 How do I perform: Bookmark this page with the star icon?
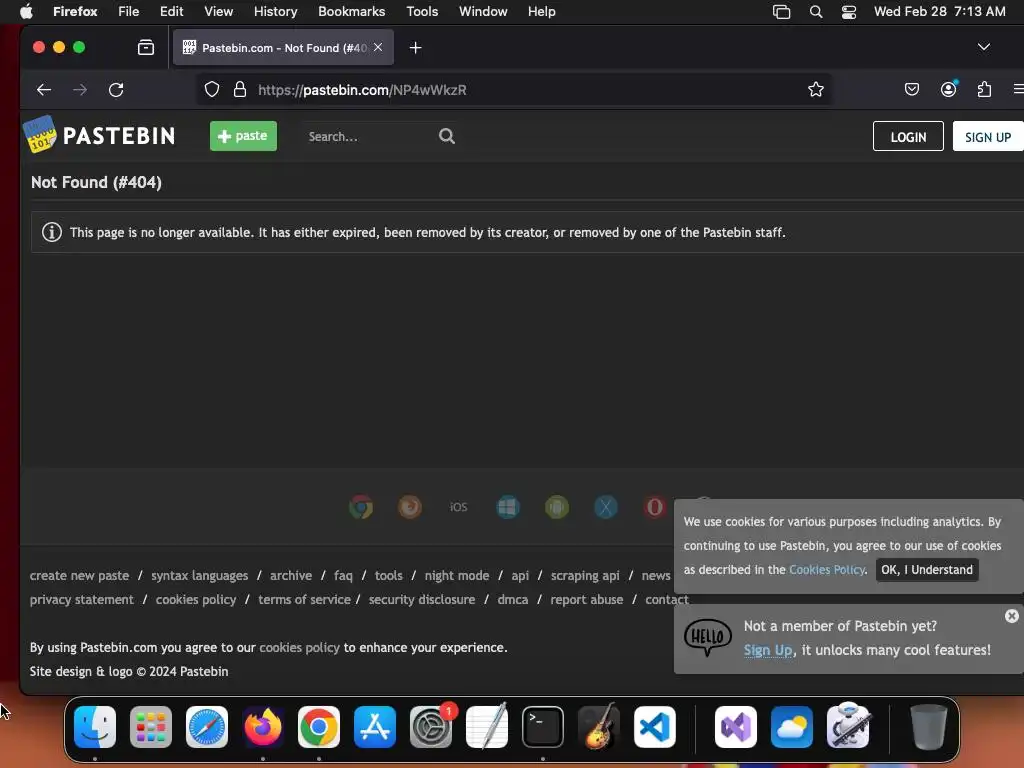pos(816,89)
